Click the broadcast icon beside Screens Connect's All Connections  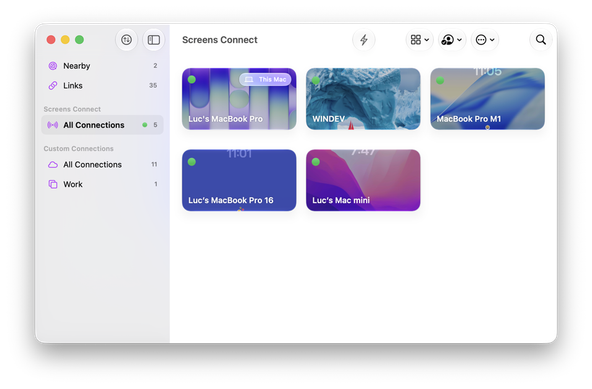pyautogui.click(x=52, y=125)
